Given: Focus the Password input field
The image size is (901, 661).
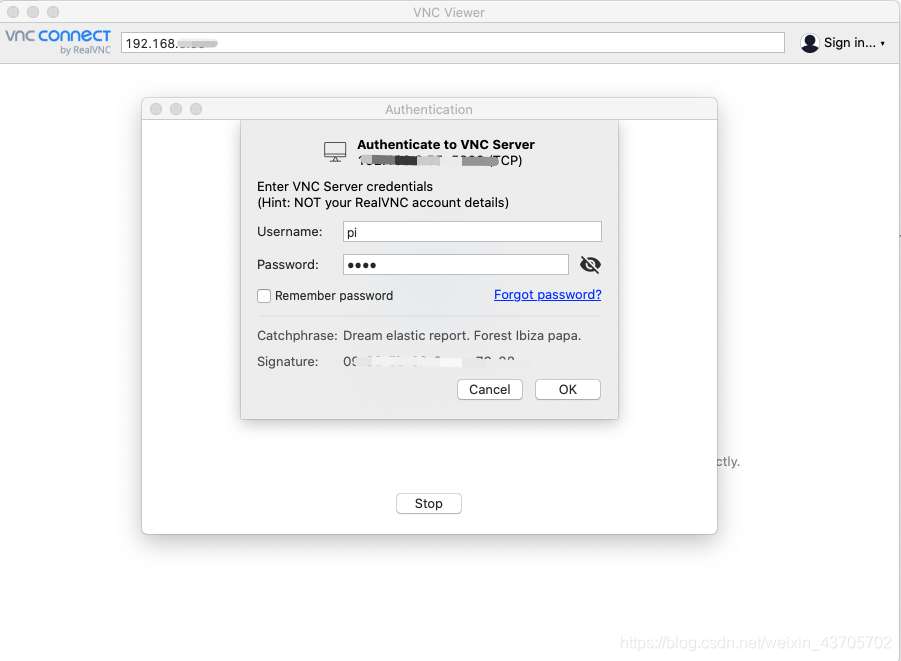Looking at the screenshot, I should pyautogui.click(x=456, y=264).
